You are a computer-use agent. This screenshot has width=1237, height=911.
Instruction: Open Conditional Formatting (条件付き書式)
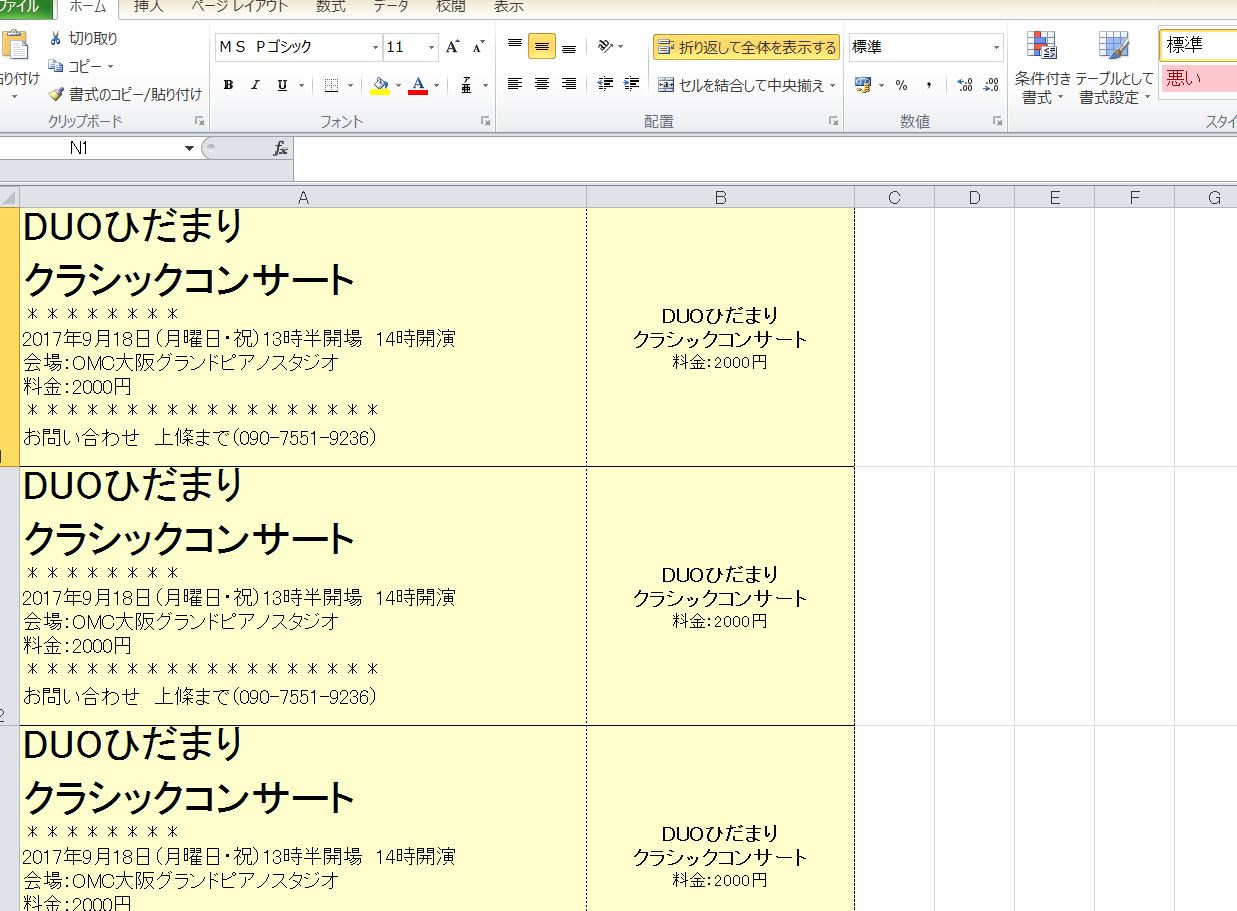[x=1043, y=68]
